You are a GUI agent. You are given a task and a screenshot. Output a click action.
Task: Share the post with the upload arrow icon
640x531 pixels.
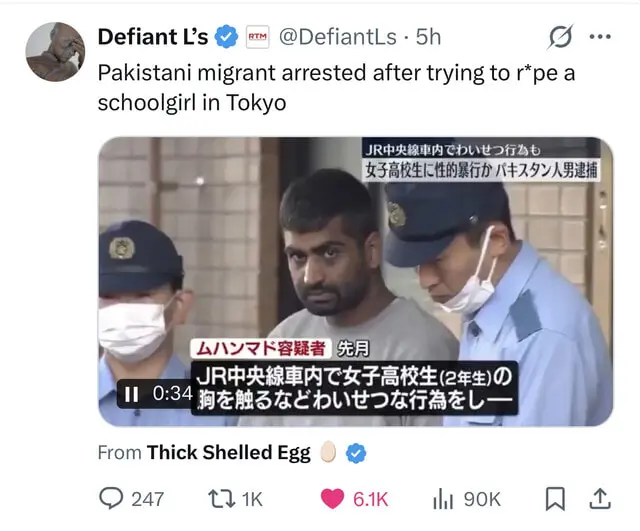point(600,498)
